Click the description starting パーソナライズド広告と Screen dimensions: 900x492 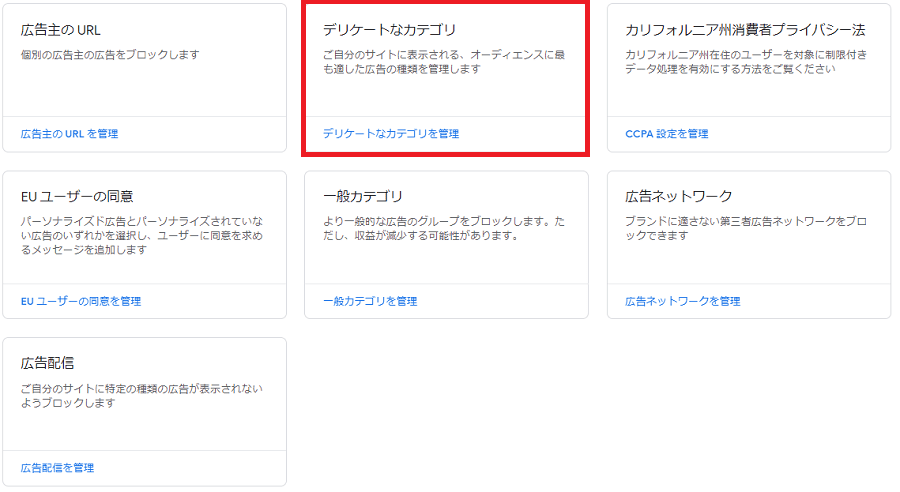click(x=142, y=235)
